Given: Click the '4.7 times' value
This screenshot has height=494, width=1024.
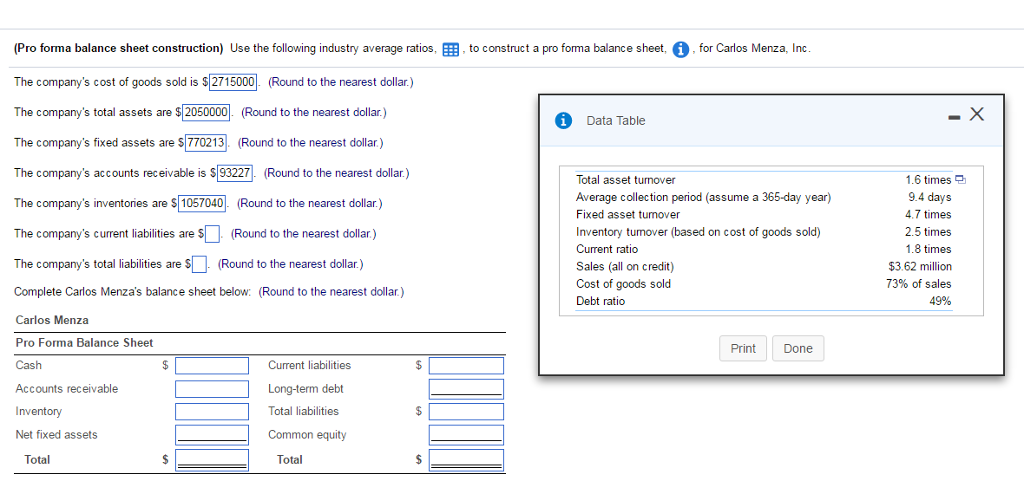Looking at the screenshot, I should pos(928,214).
